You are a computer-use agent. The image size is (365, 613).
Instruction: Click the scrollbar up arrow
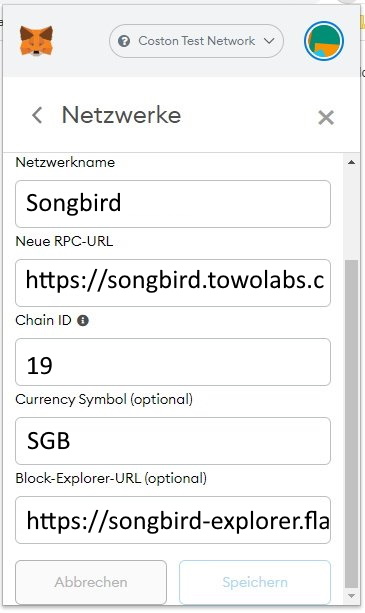(x=351, y=162)
